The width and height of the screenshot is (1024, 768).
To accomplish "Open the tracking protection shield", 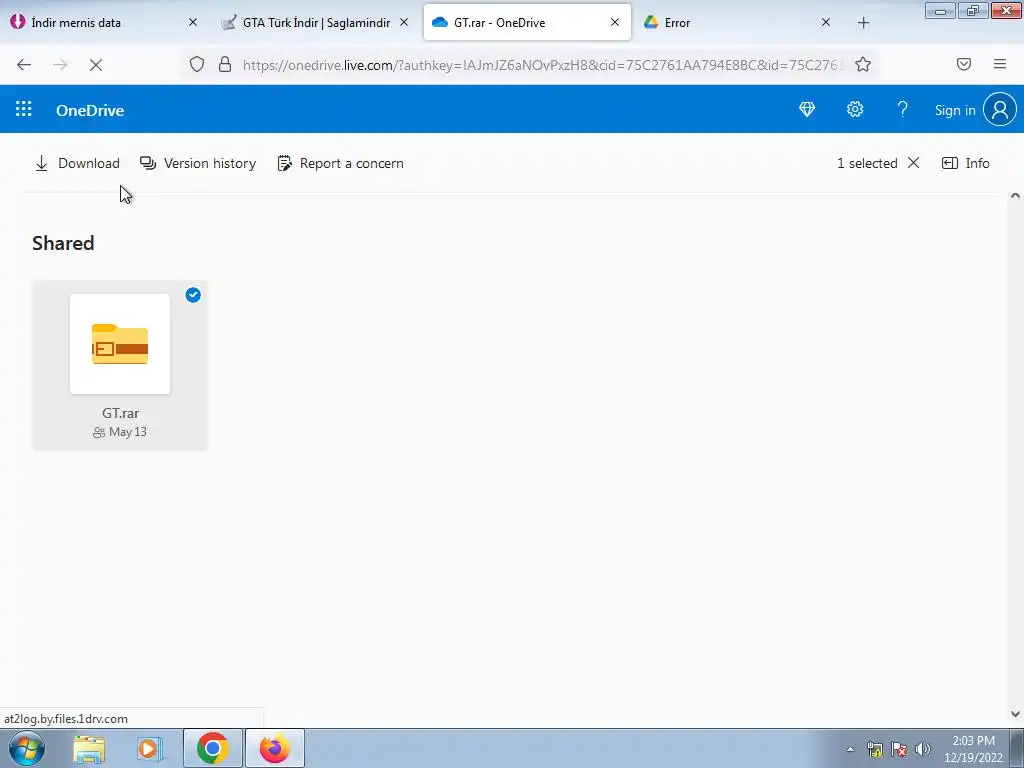I will click(197, 64).
